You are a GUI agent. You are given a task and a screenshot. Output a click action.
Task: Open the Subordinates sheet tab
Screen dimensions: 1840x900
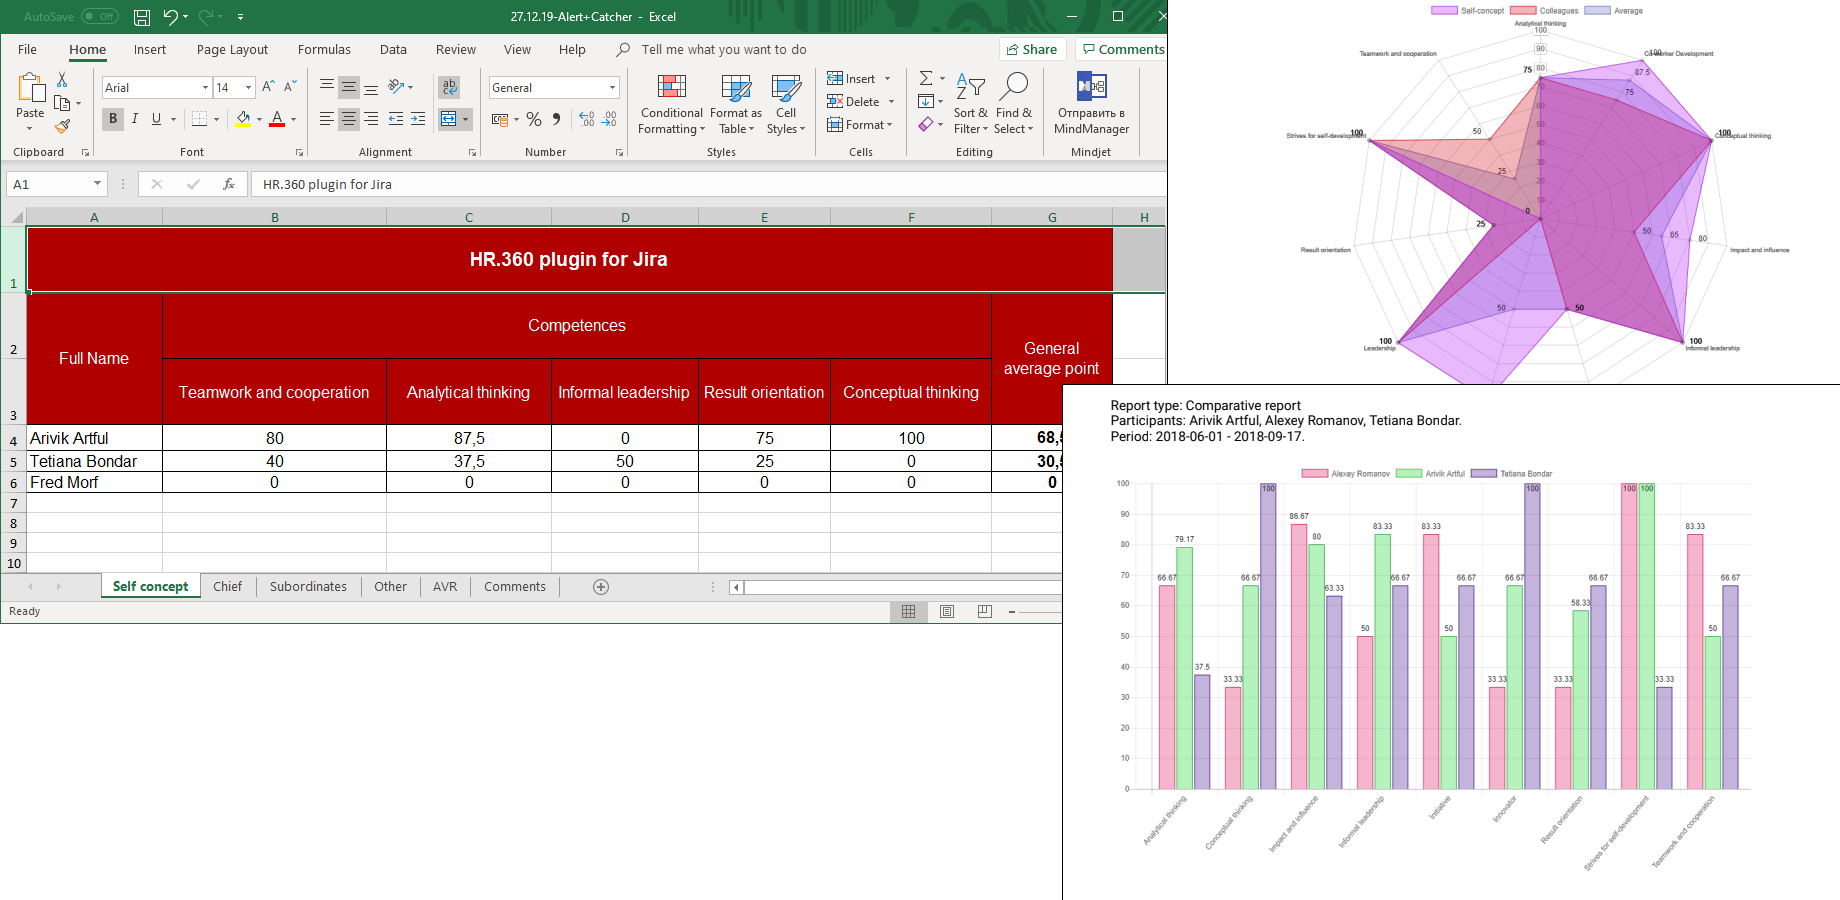tap(308, 587)
